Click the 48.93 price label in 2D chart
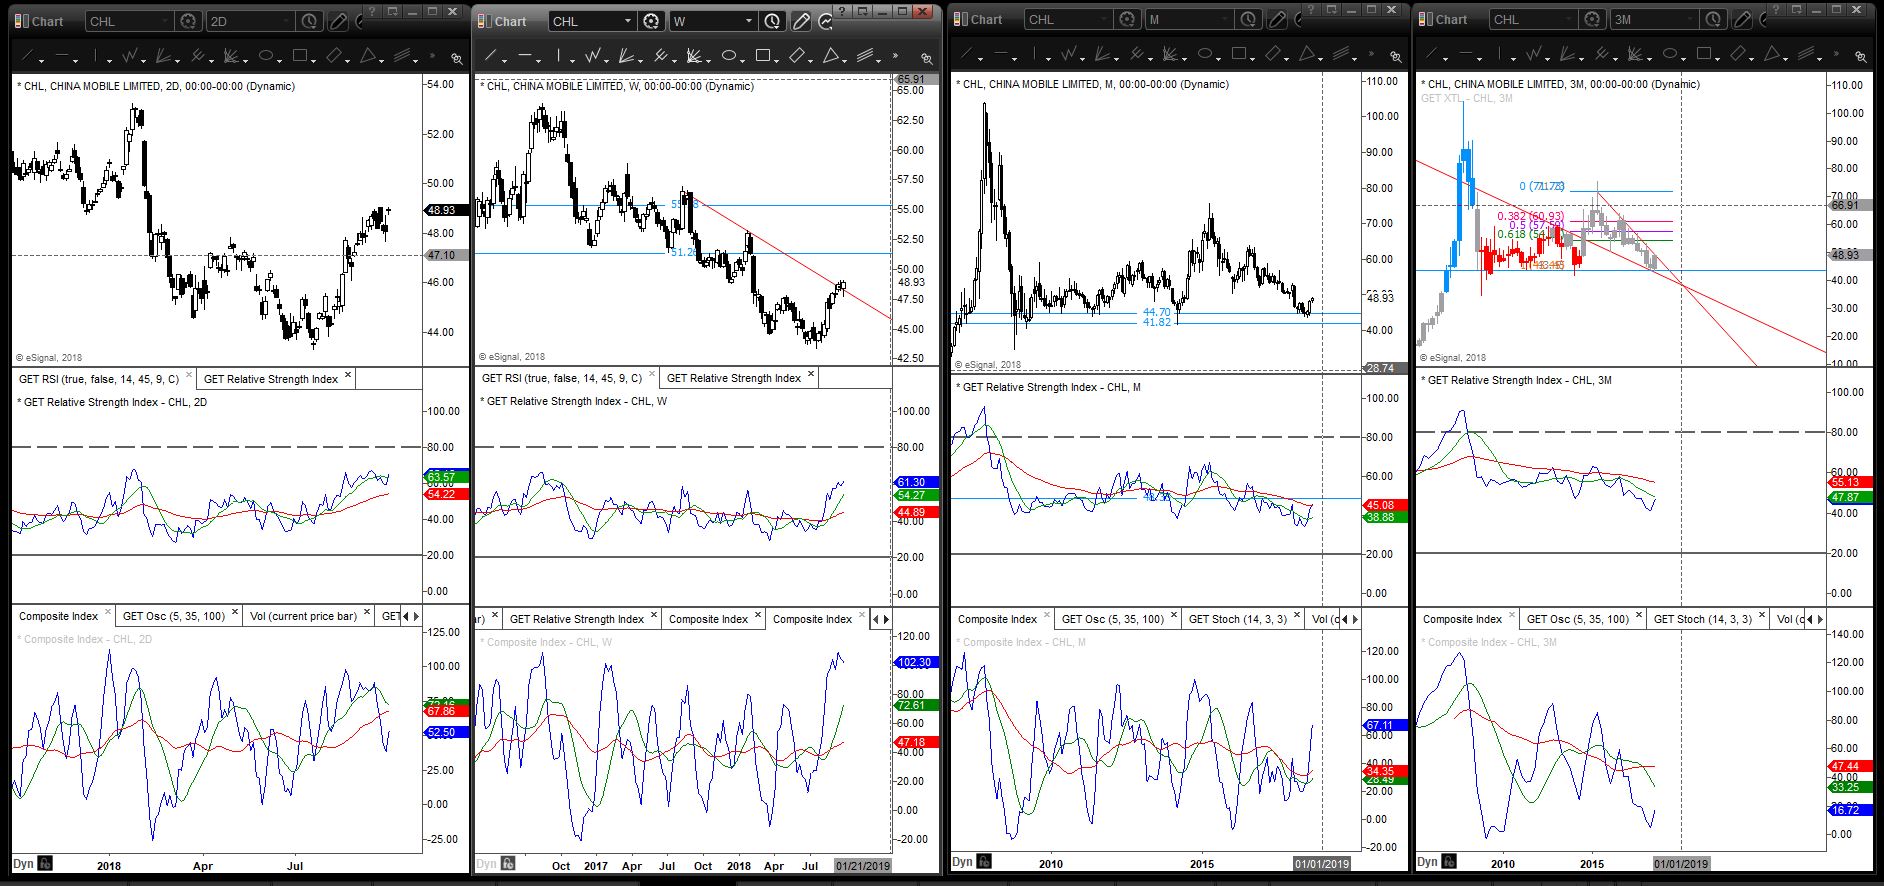The height and width of the screenshot is (886, 1884). point(441,210)
